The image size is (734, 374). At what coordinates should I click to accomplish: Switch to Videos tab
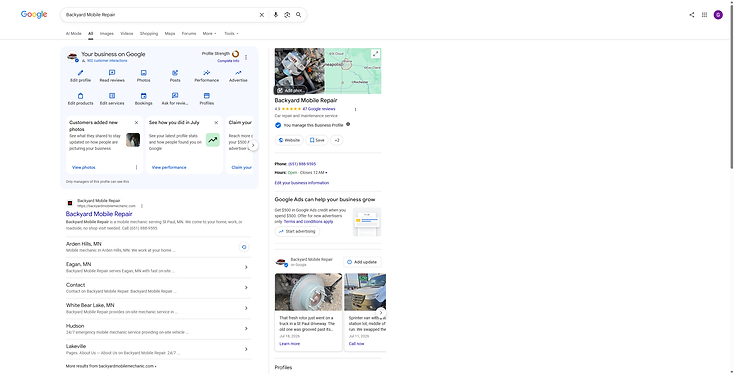coord(127,34)
